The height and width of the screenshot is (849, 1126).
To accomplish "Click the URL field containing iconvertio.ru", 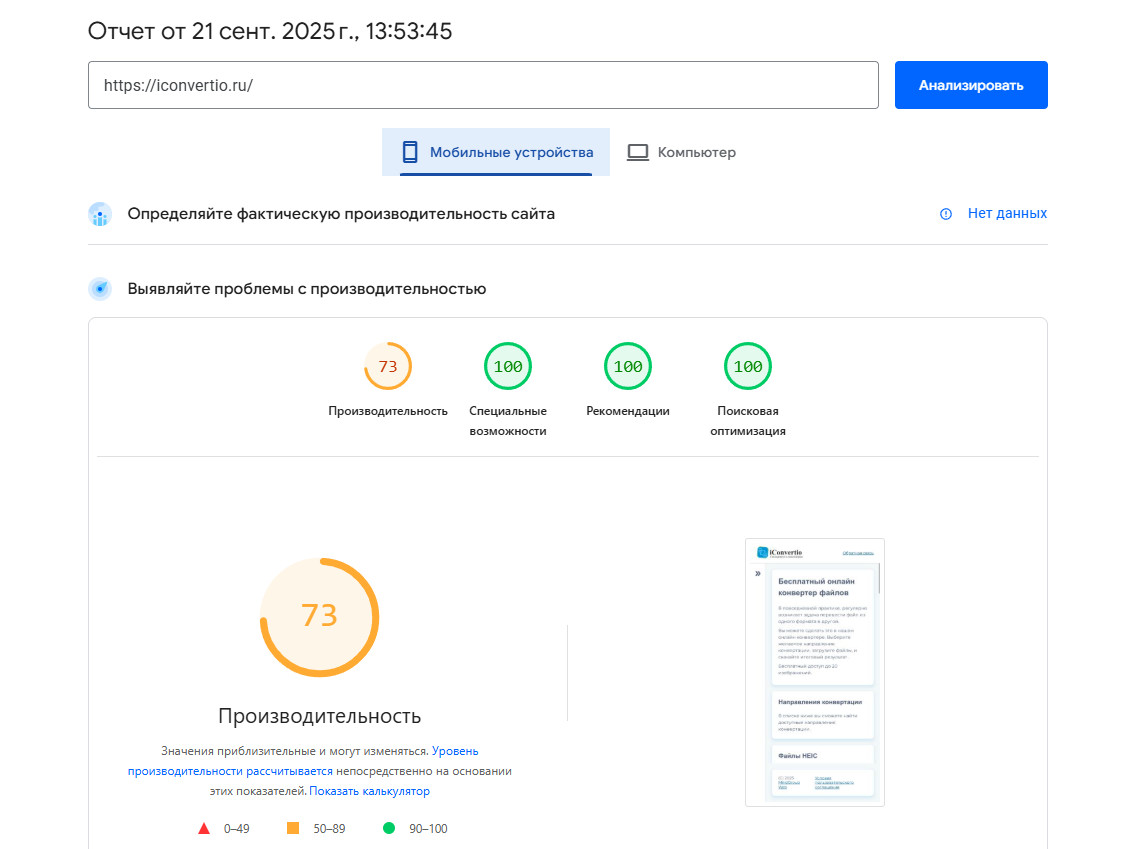I will 483,85.
